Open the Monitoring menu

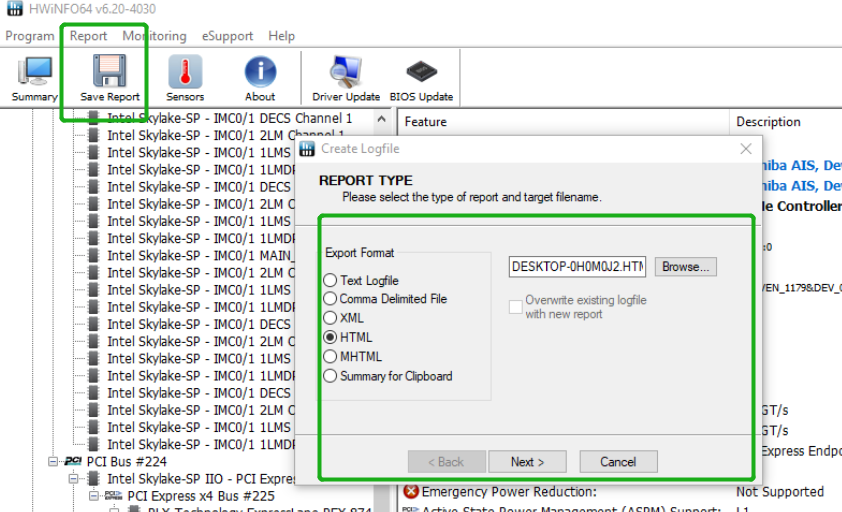[154, 36]
